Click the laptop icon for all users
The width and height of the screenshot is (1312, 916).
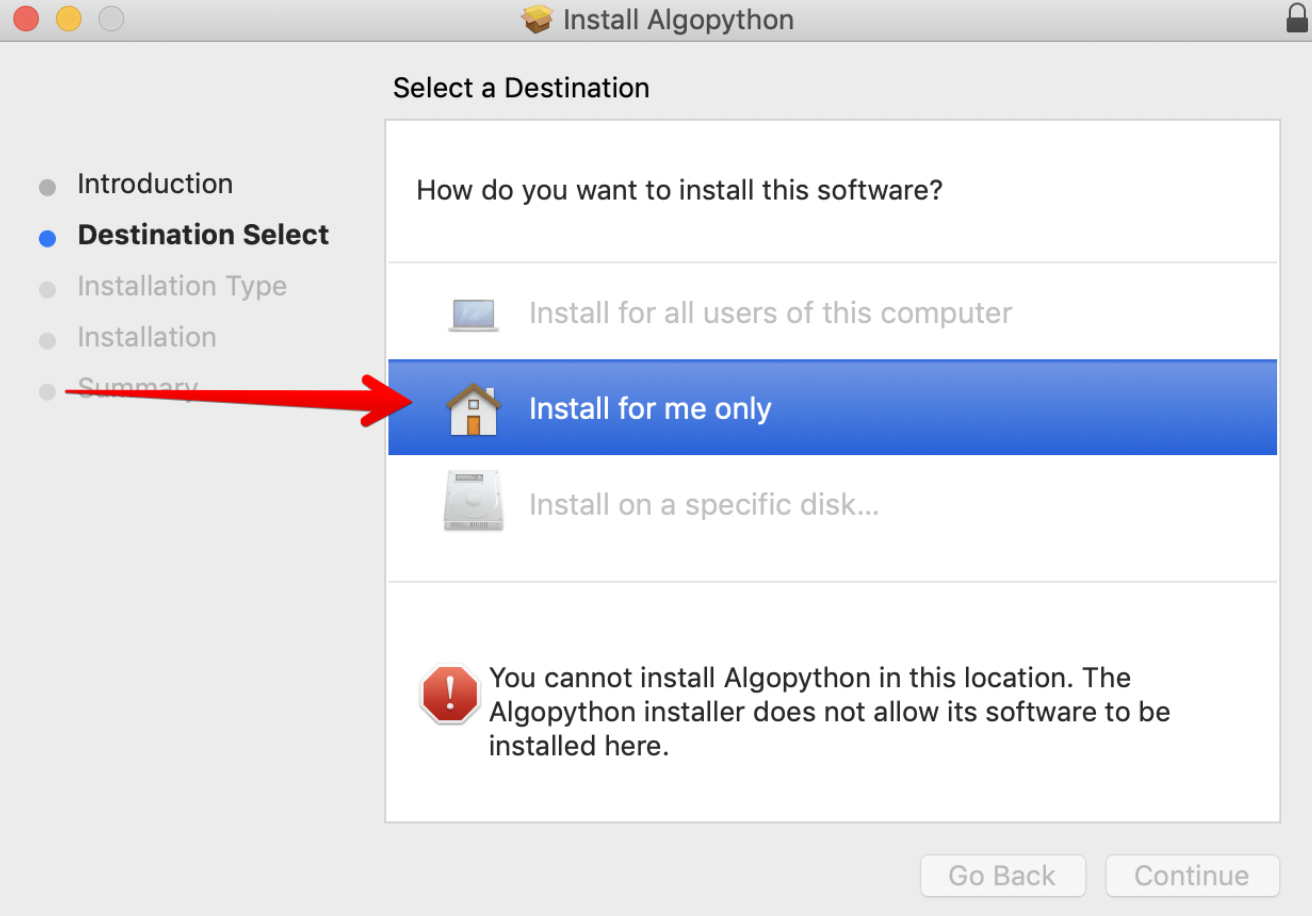coord(473,314)
